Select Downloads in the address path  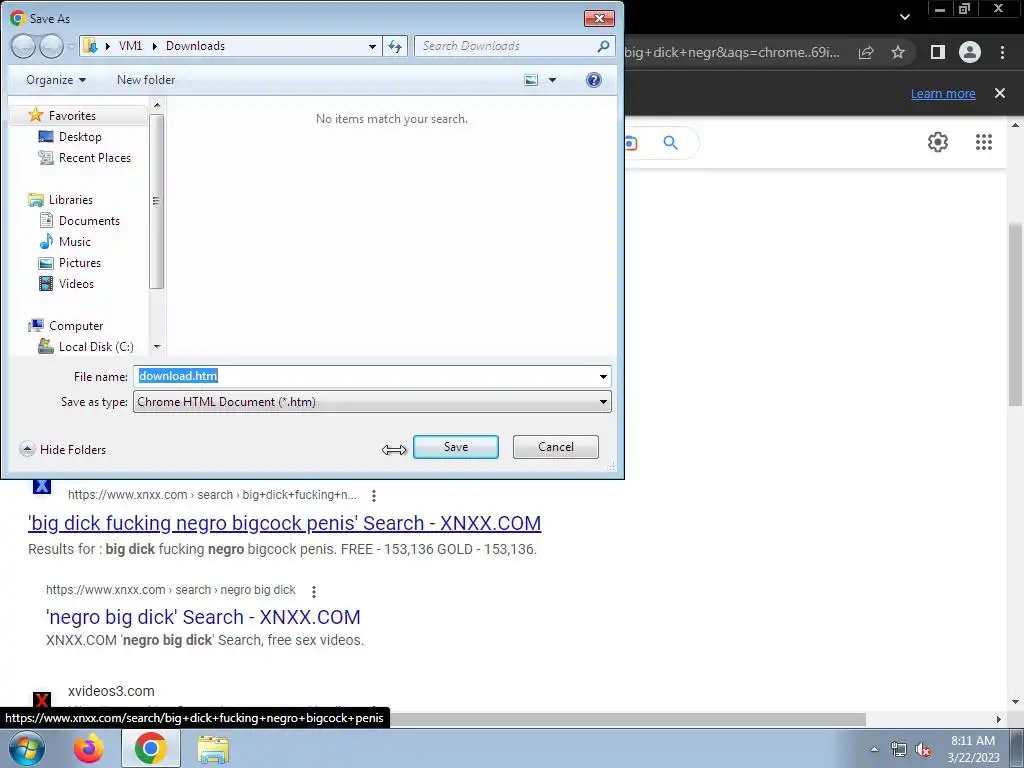pos(195,46)
